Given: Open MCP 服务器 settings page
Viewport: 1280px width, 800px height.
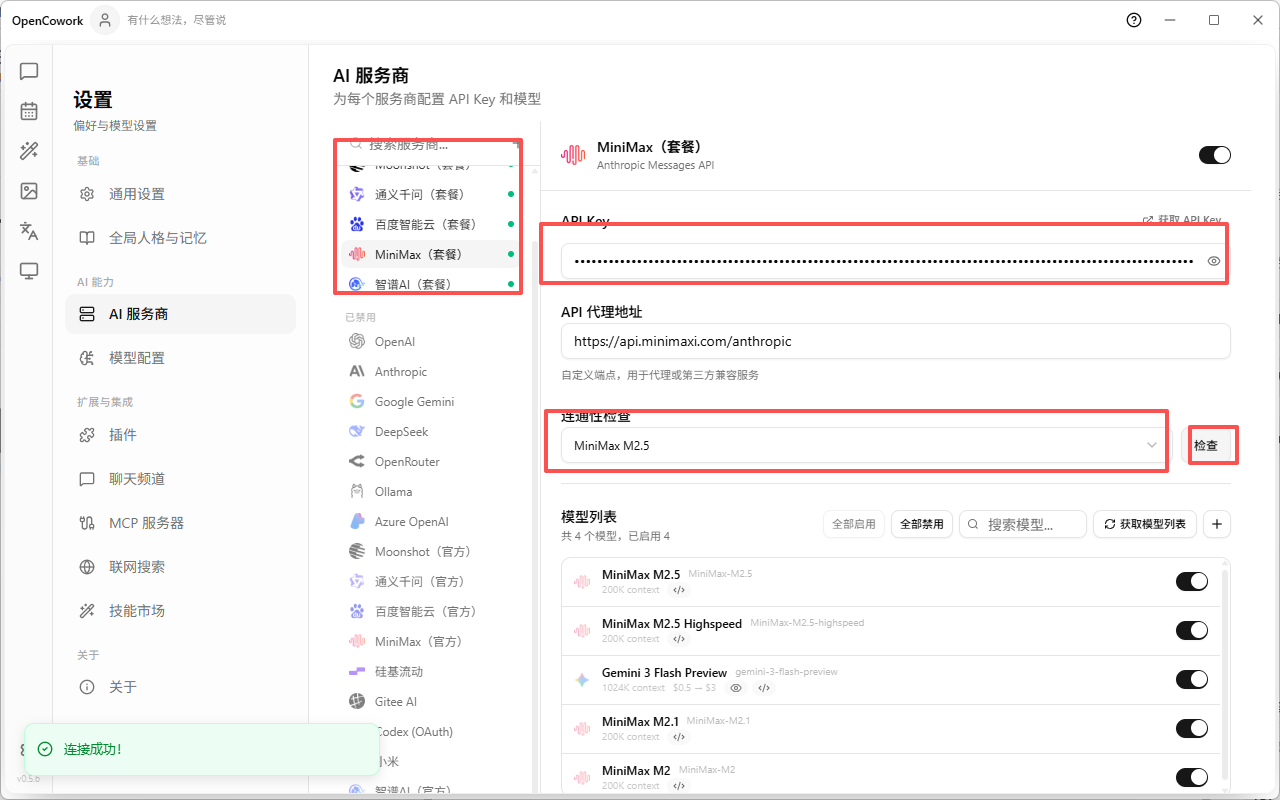Looking at the screenshot, I should pyautogui.click(x=180, y=523).
